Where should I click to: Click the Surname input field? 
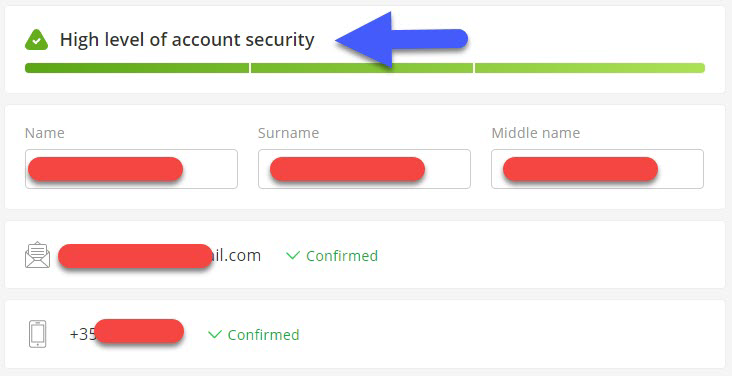click(364, 169)
